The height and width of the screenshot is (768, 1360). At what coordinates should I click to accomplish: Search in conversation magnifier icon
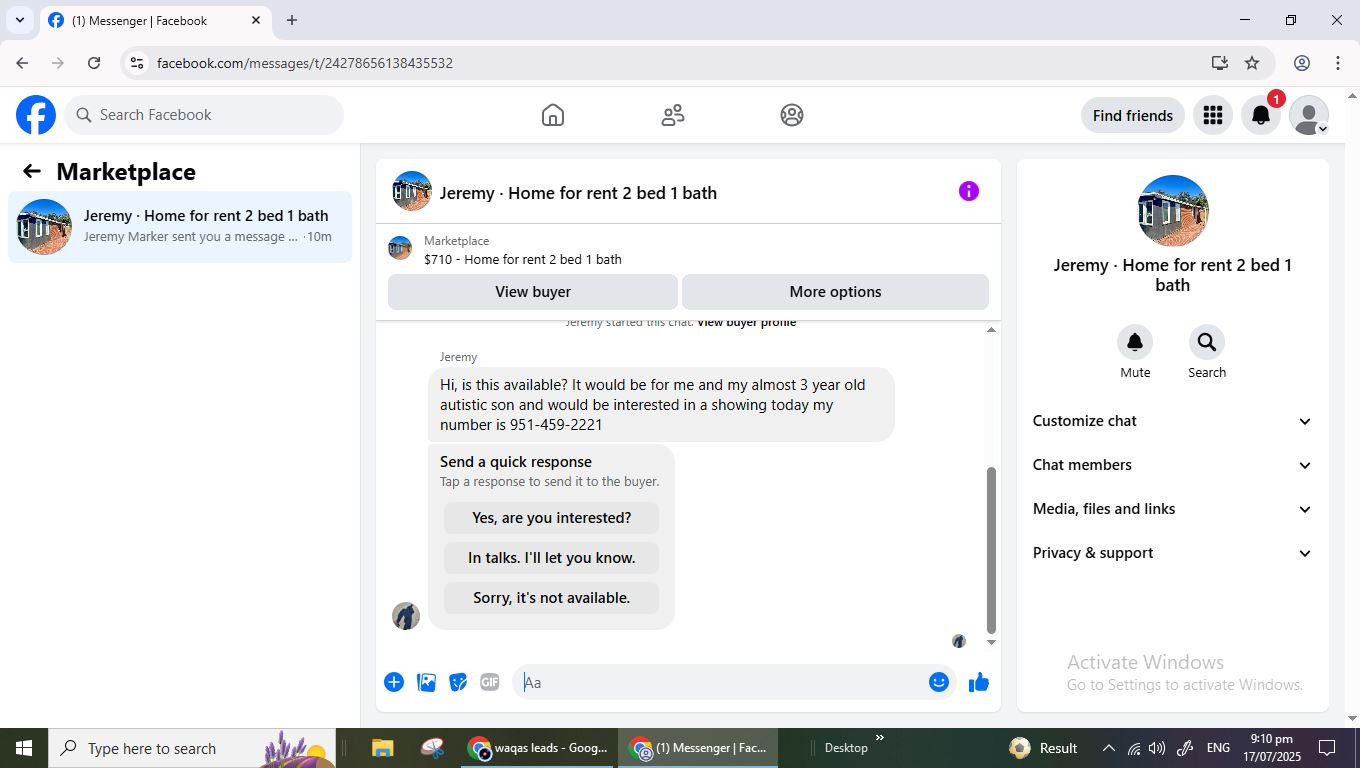click(1207, 342)
